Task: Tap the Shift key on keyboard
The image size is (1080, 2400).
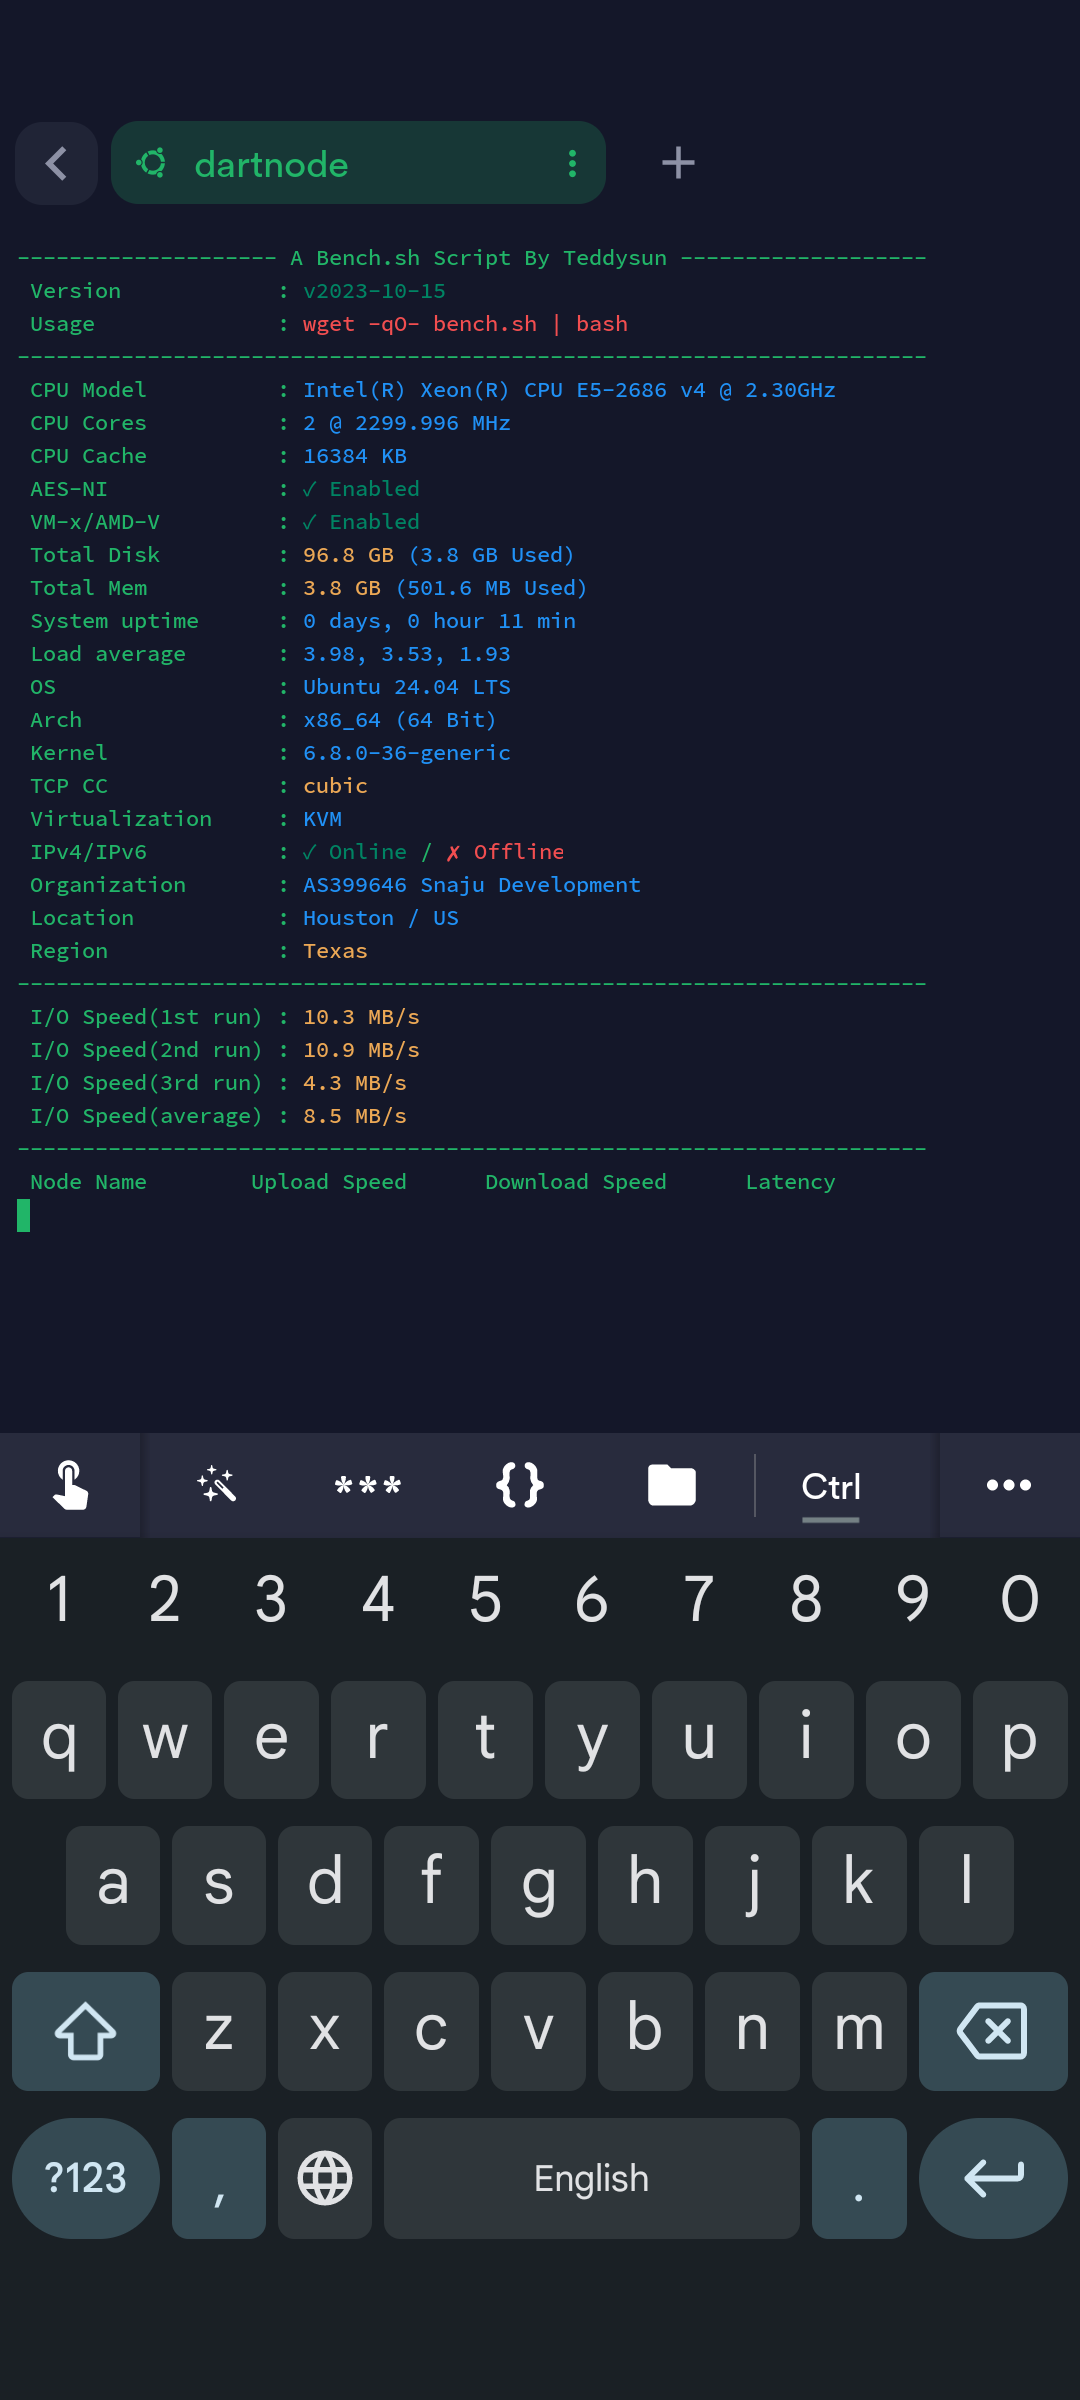Action: point(86,2031)
